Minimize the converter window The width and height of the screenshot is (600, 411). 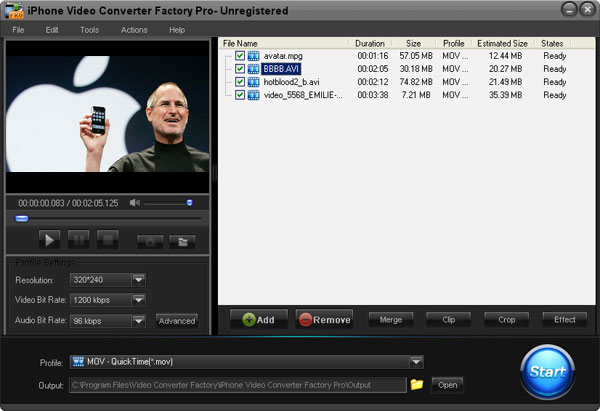569,10
